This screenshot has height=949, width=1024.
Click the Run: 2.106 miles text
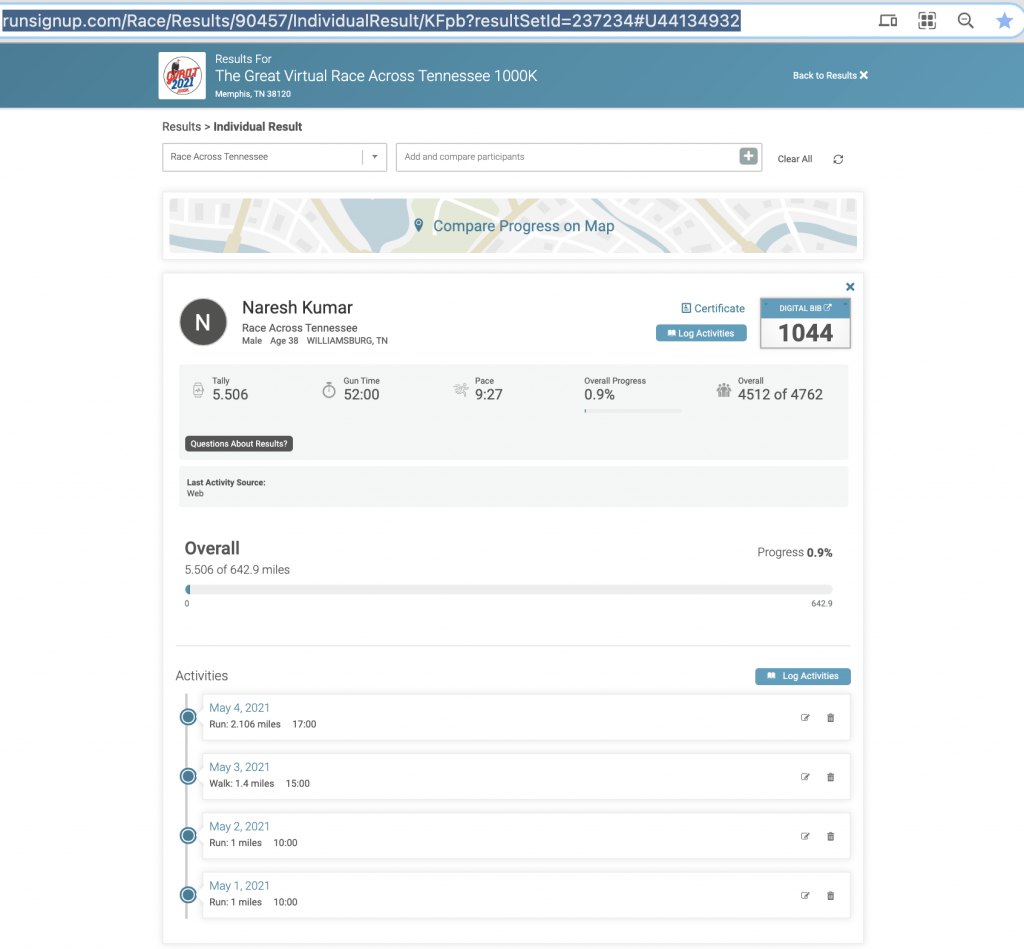(245, 724)
